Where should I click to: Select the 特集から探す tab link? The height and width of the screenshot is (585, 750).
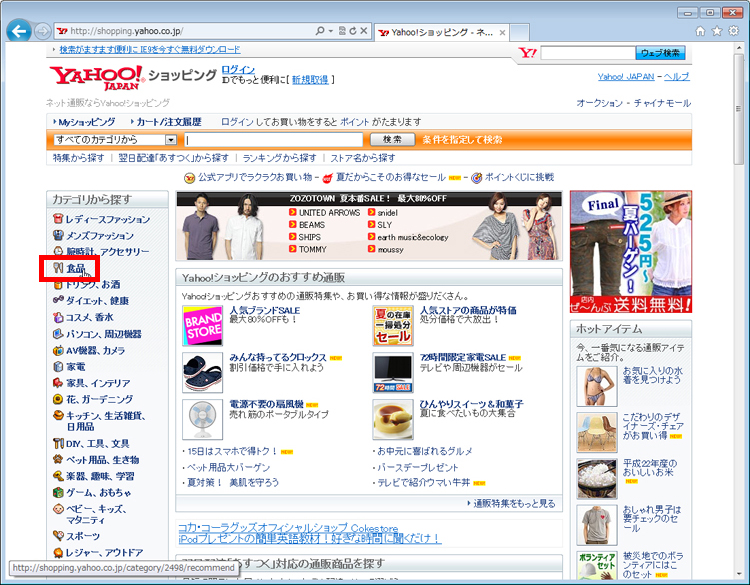78,158
